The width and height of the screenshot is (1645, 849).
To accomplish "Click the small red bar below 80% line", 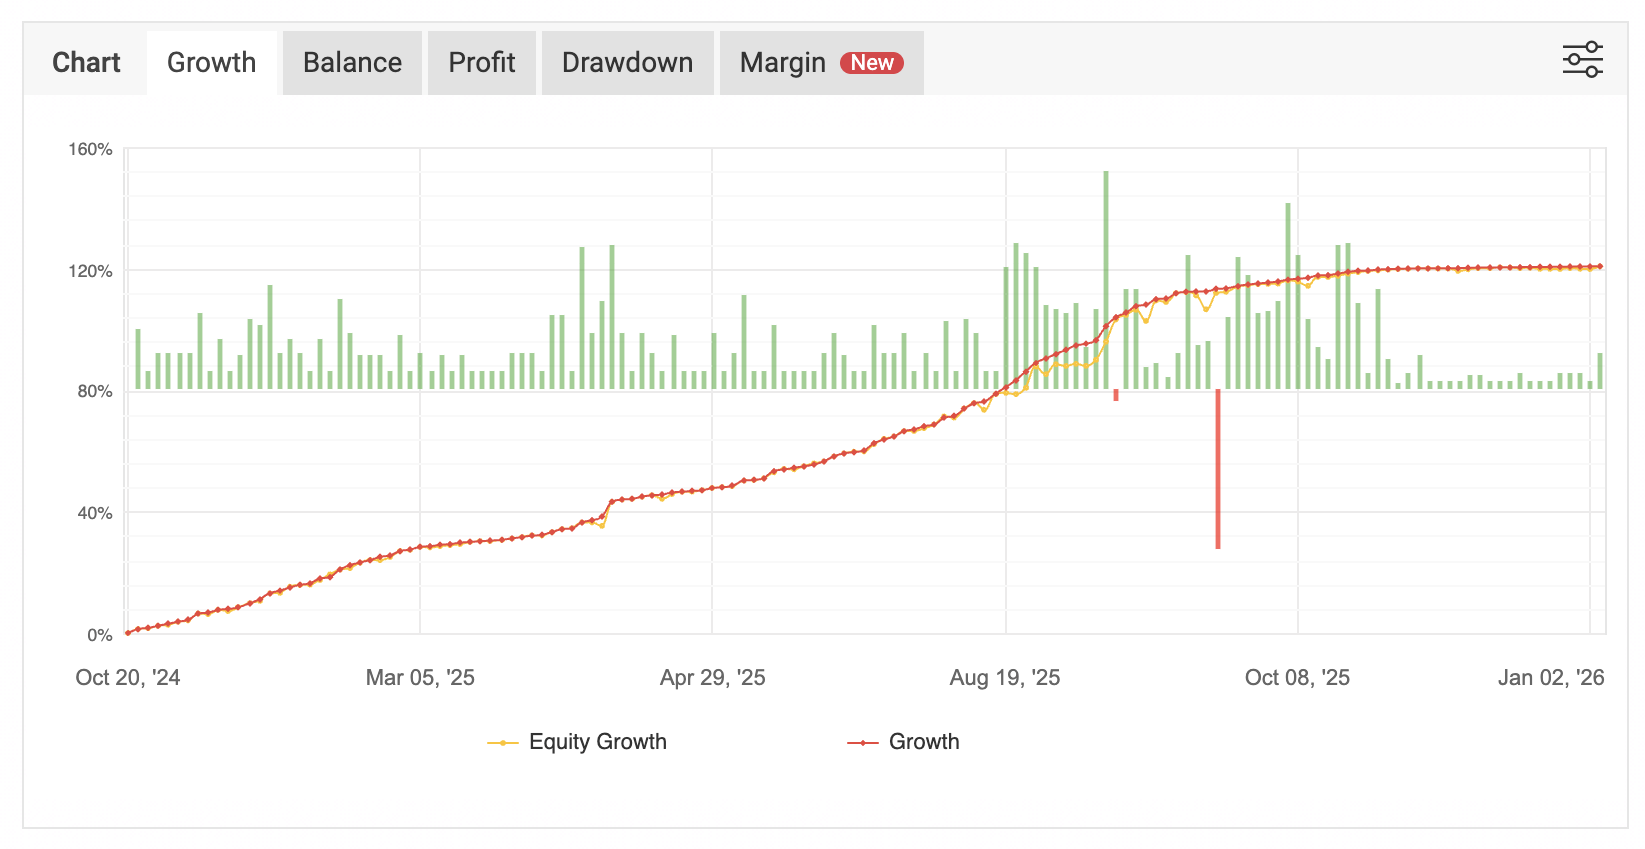I will tap(1116, 396).
